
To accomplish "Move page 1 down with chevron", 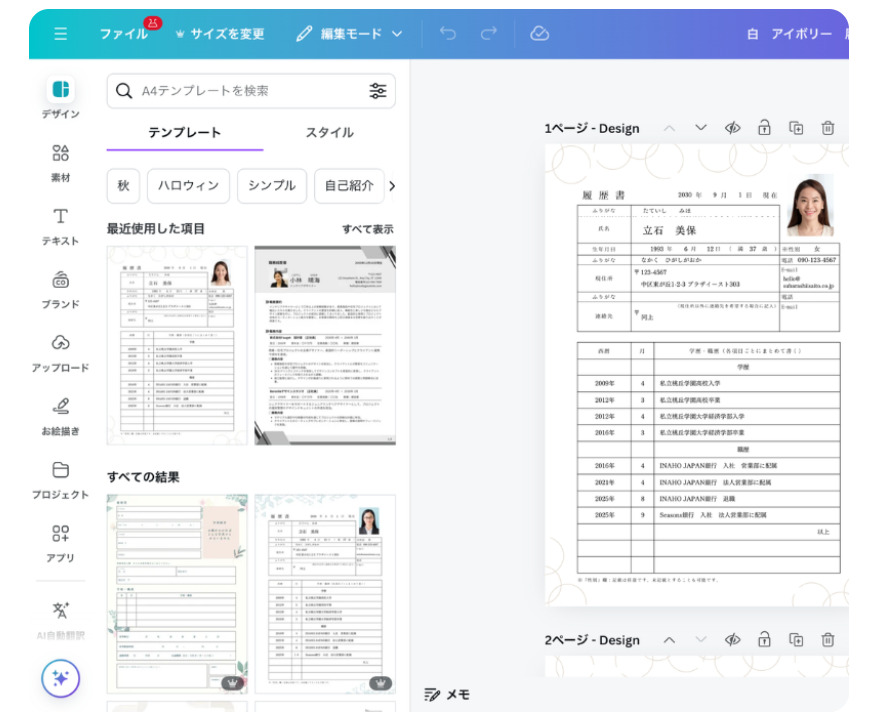I will pos(700,128).
